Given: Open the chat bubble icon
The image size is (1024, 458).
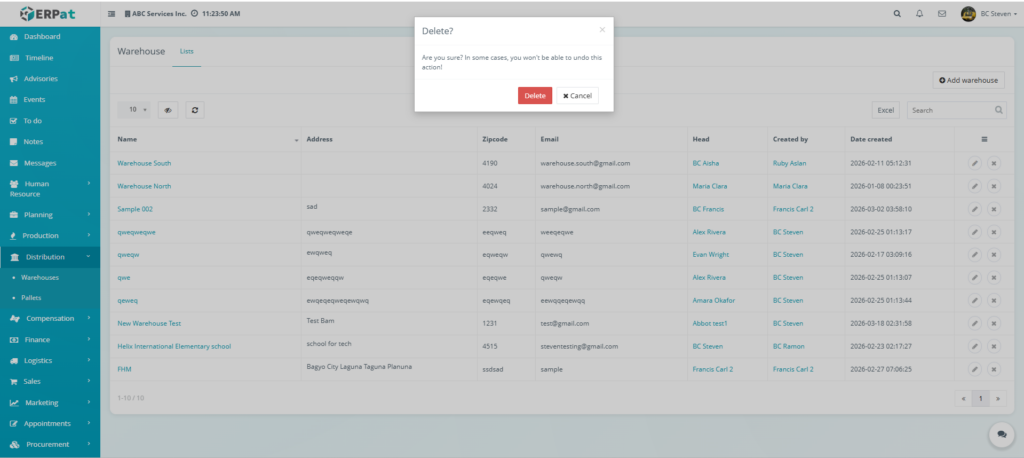Looking at the screenshot, I should 1002,434.
